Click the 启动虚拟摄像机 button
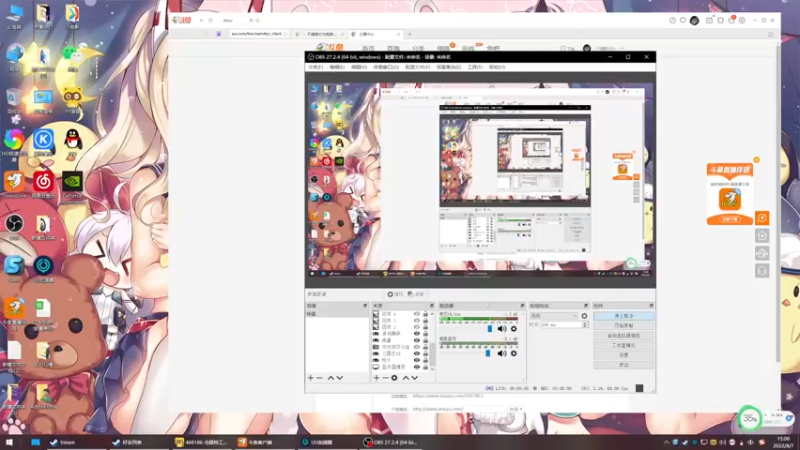Screen dimensions: 800x450 (623, 336)
